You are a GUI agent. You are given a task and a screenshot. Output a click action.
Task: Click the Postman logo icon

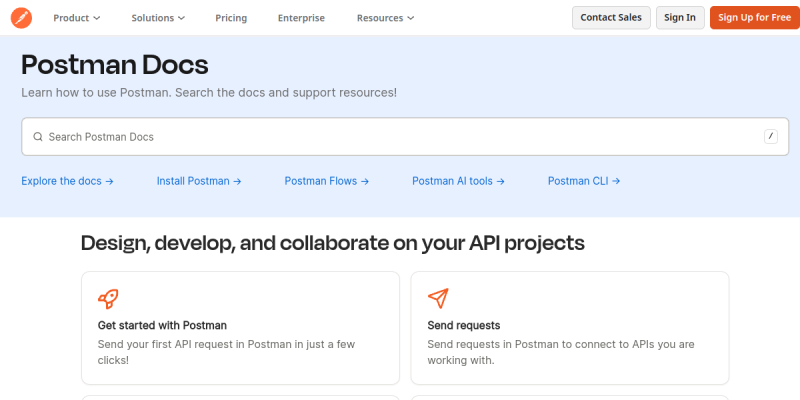21,18
